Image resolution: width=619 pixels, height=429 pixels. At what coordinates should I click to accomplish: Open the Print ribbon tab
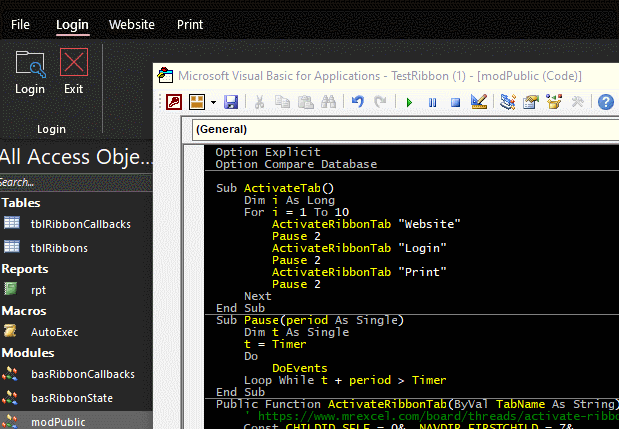coord(189,23)
